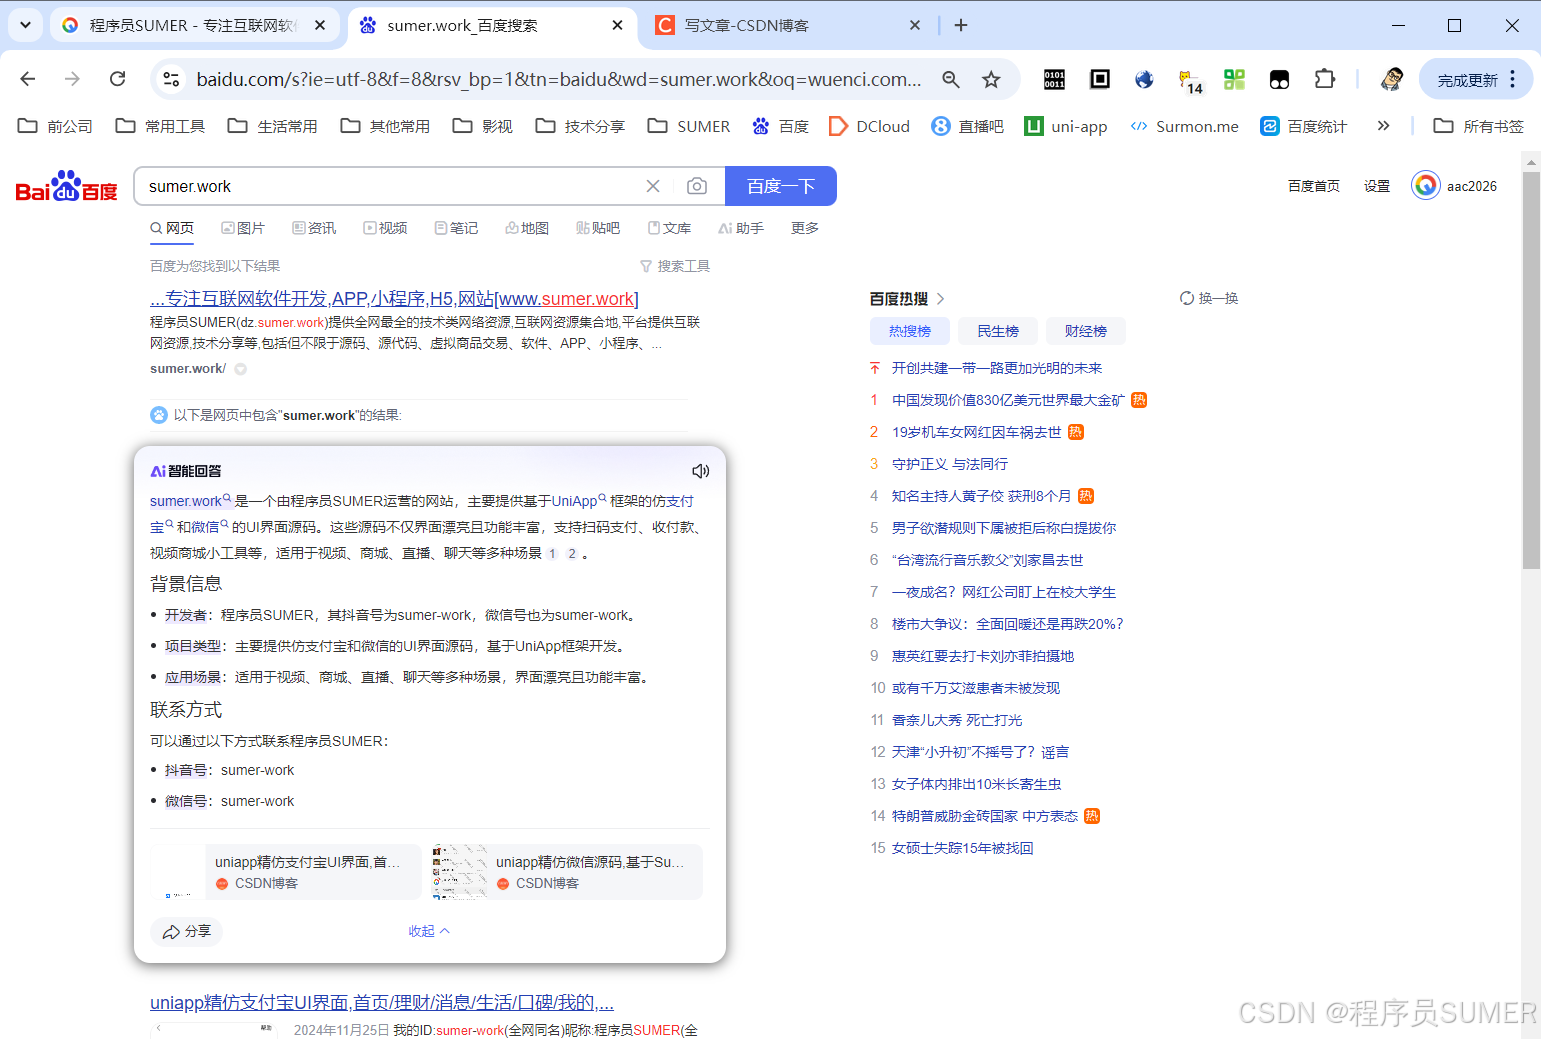Open the 常用工具 bookmark folder
The image size is (1541, 1039).
pos(160,126)
